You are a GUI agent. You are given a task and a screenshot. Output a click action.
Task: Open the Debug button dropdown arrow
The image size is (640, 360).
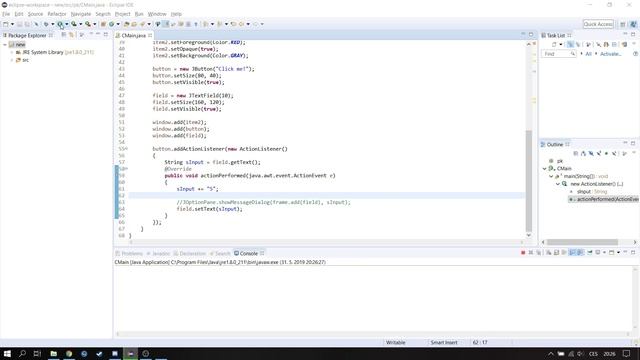[52, 24]
